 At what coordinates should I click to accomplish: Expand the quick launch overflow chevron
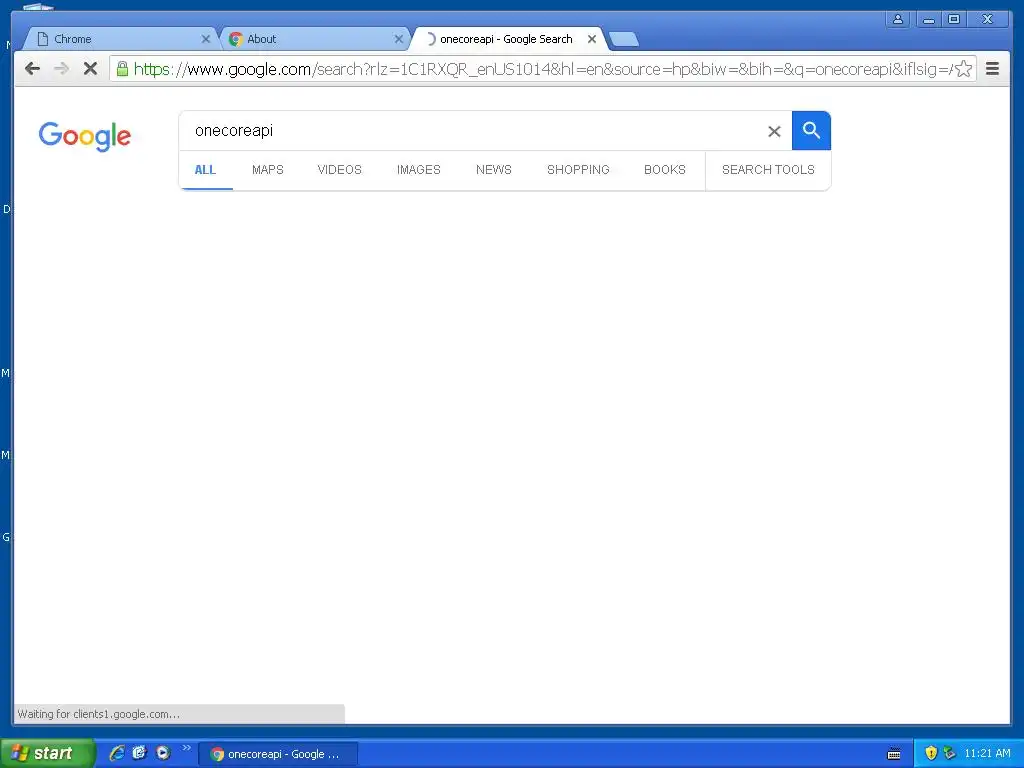[x=186, y=748]
